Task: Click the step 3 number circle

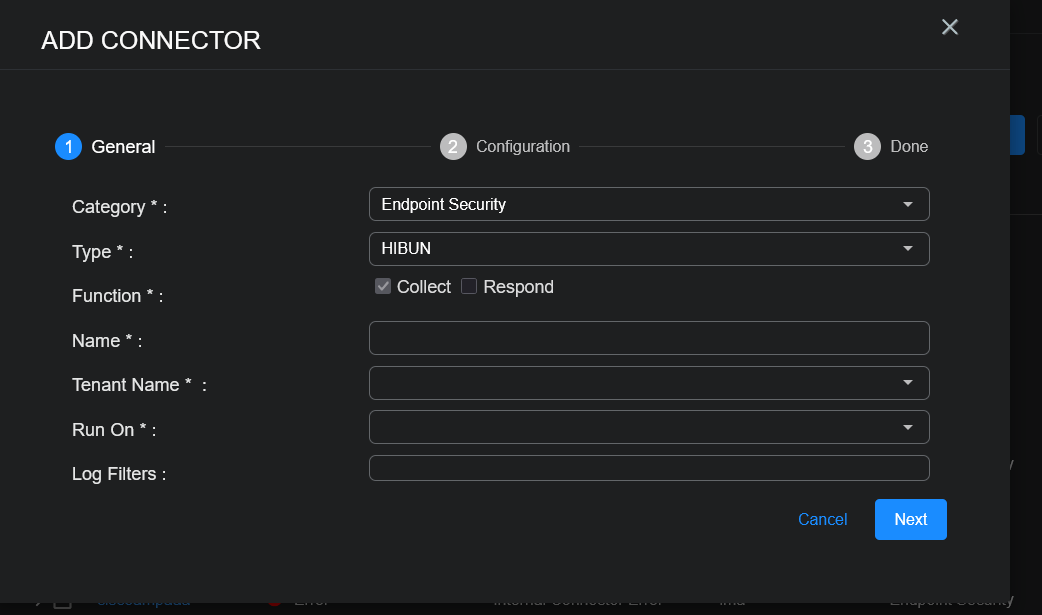Action: click(867, 147)
